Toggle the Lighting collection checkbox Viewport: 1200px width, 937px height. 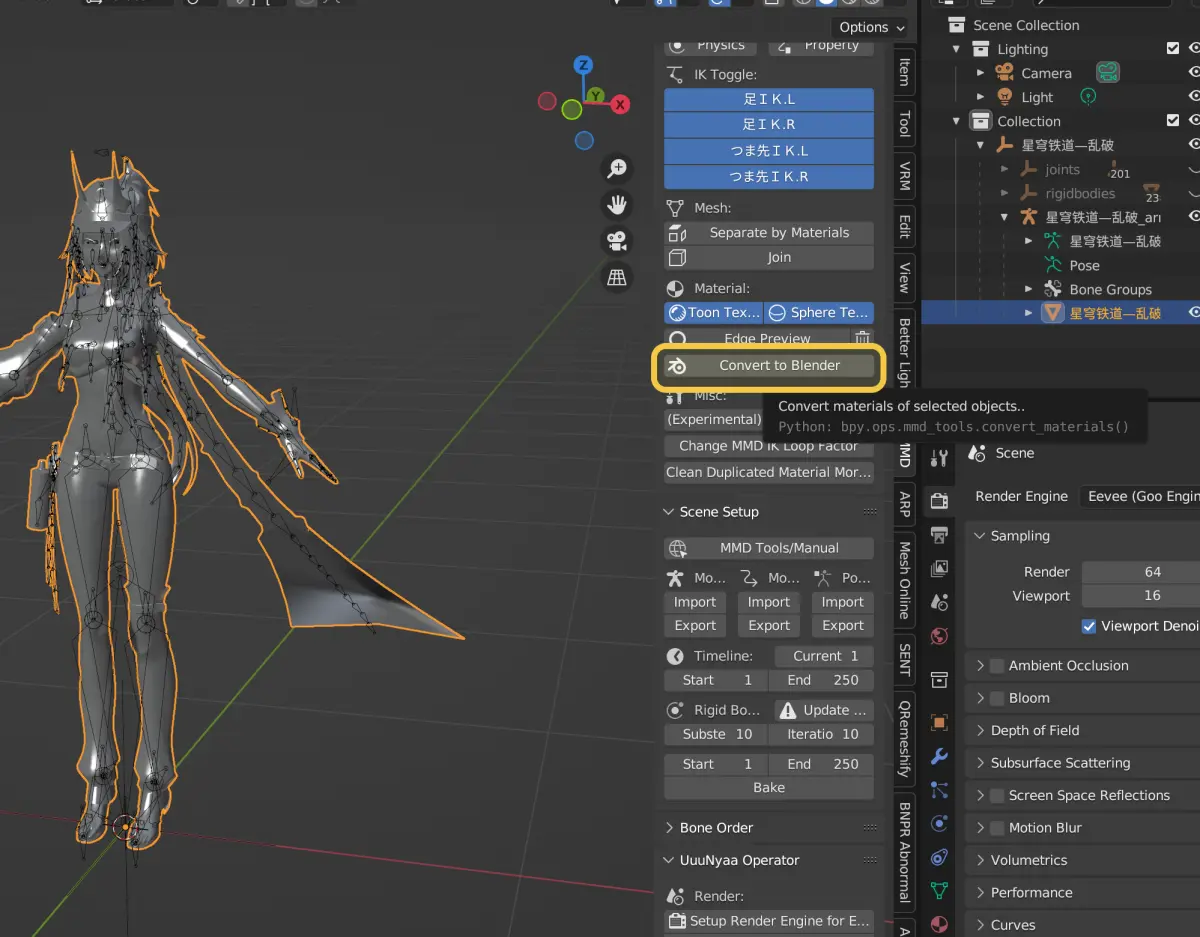(x=1173, y=48)
